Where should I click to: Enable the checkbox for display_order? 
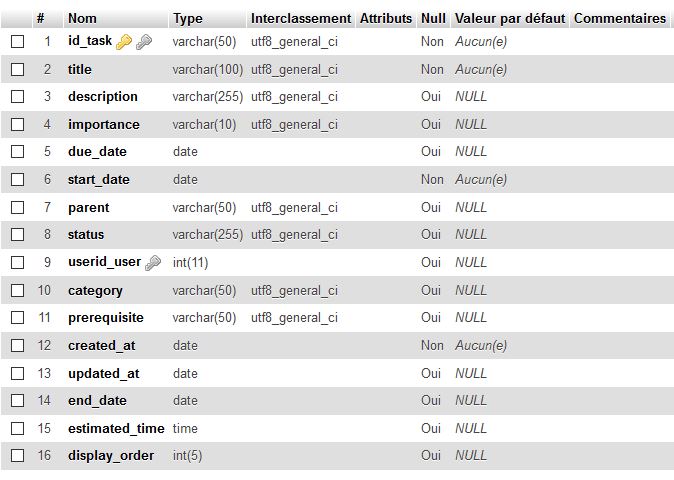point(18,456)
